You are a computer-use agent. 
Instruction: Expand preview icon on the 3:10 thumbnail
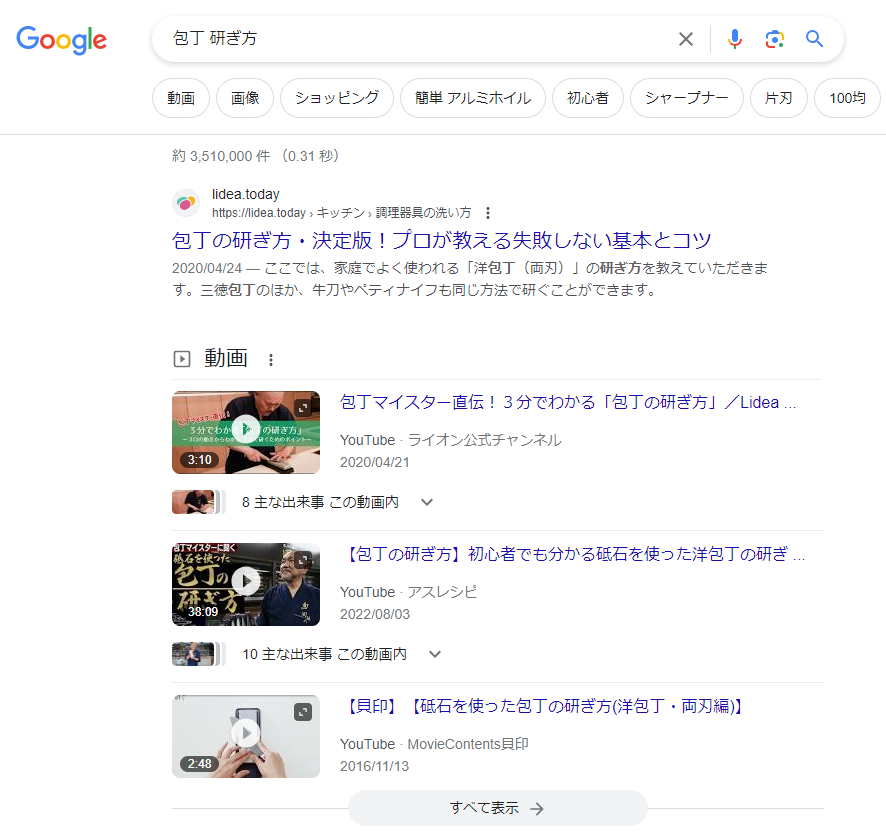[303, 408]
